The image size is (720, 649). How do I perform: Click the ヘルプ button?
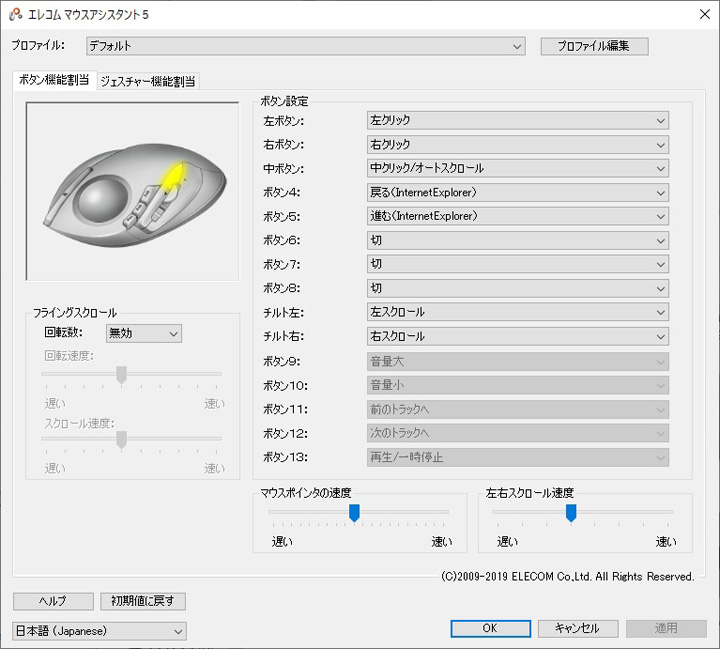coord(52,601)
